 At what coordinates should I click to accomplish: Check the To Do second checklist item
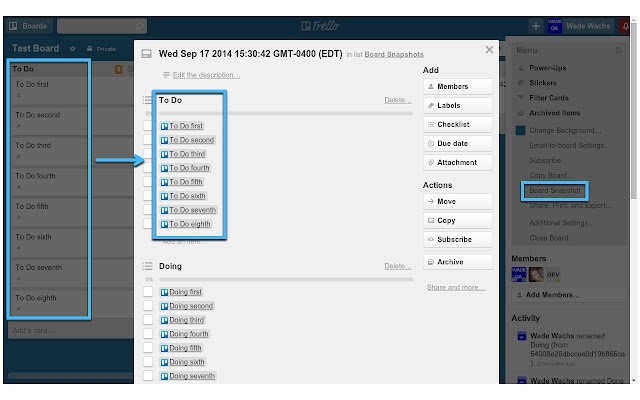(x=148, y=140)
